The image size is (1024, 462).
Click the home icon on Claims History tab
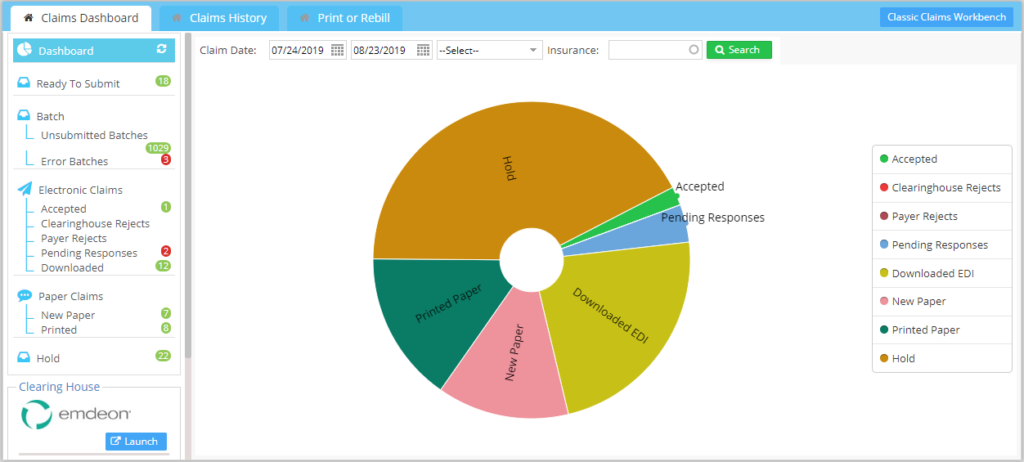(176, 18)
